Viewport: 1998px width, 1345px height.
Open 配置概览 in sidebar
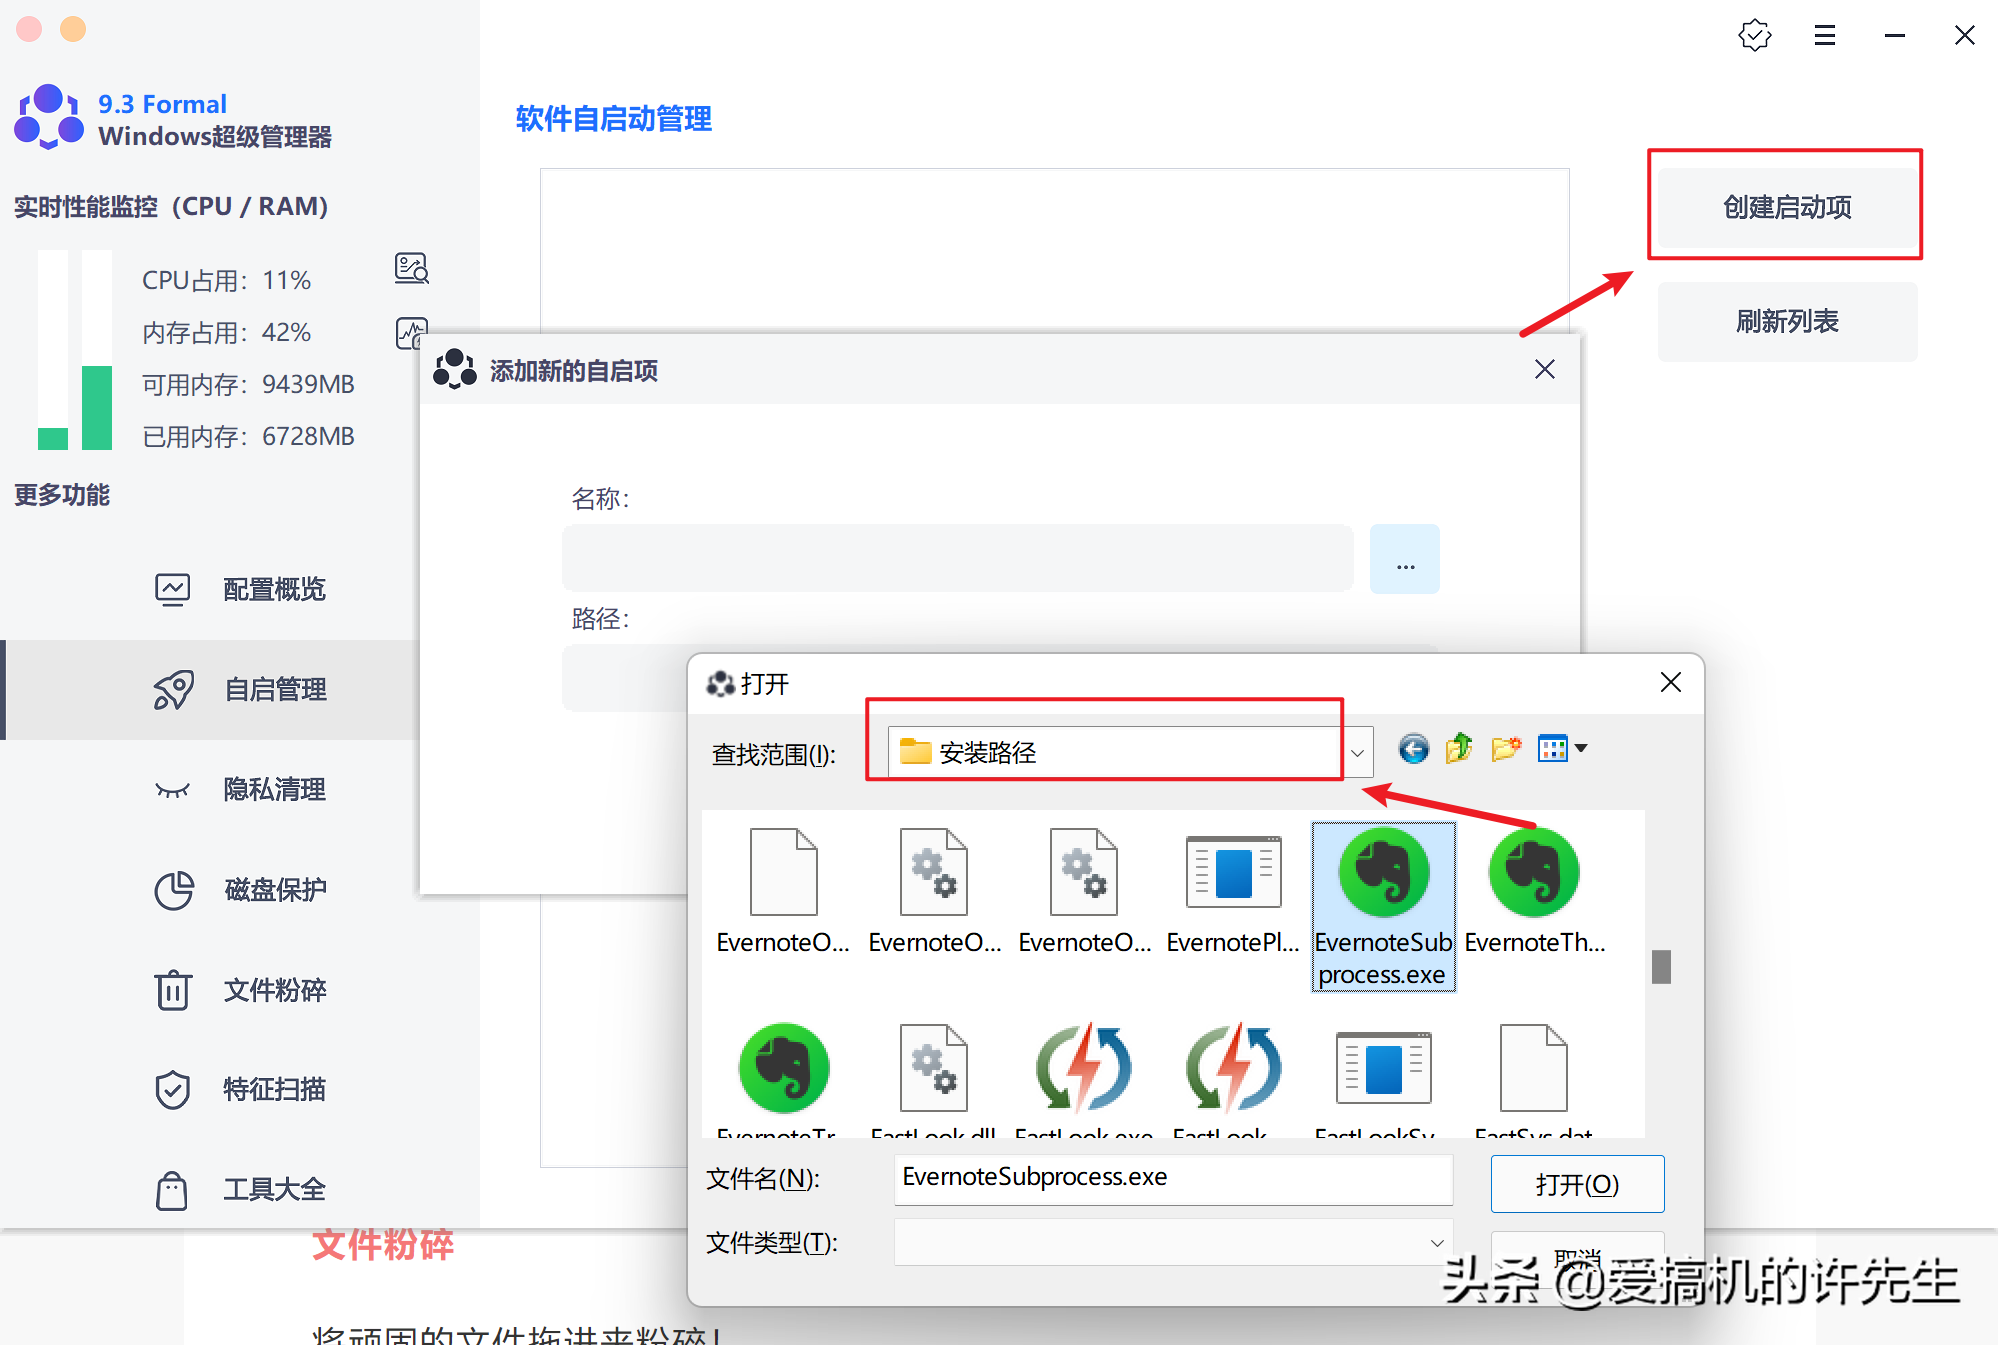(x=274, y=589)
